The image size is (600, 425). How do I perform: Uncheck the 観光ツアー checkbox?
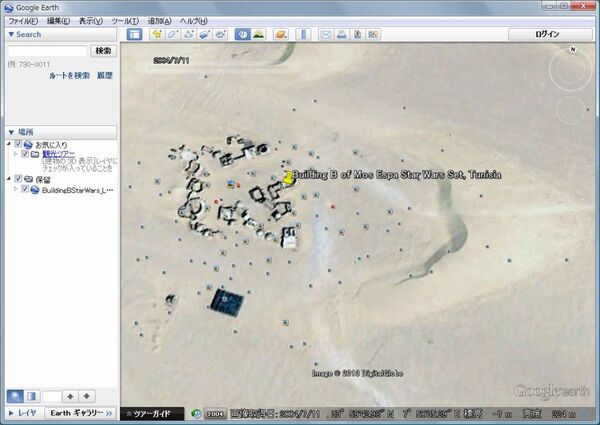[x=25, y=154]
